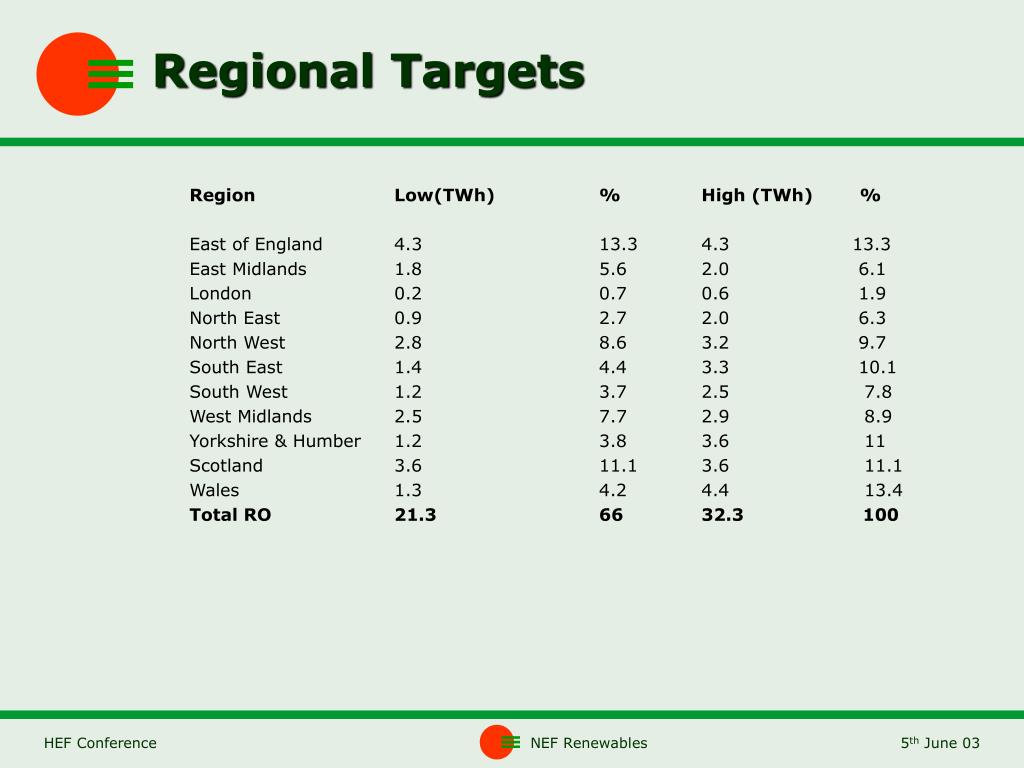Image resolution: width=1024 pixels, height=768 pixels.
Task: Click the % header right of Low(TWh)
Action: pos(609,195)
